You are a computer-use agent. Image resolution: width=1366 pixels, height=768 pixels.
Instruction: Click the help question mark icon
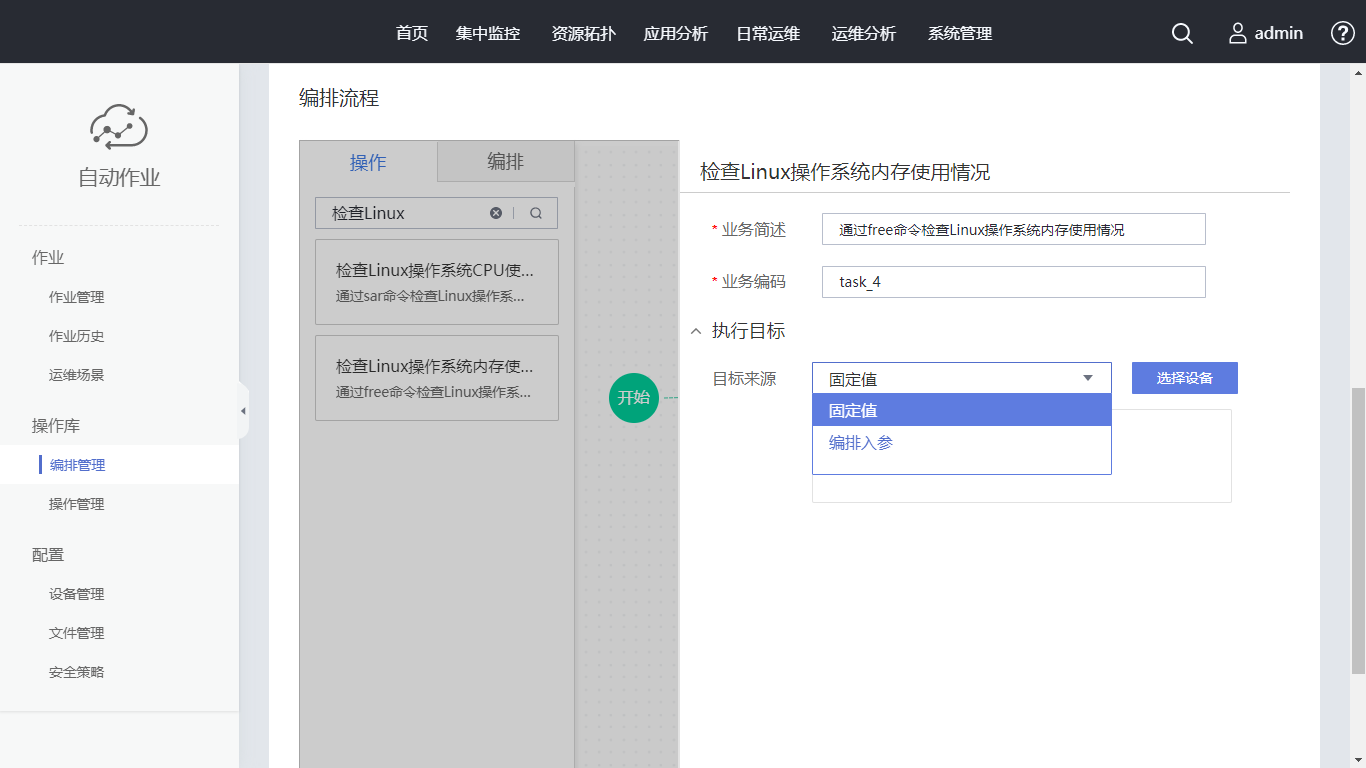(x=1342, y=33)
